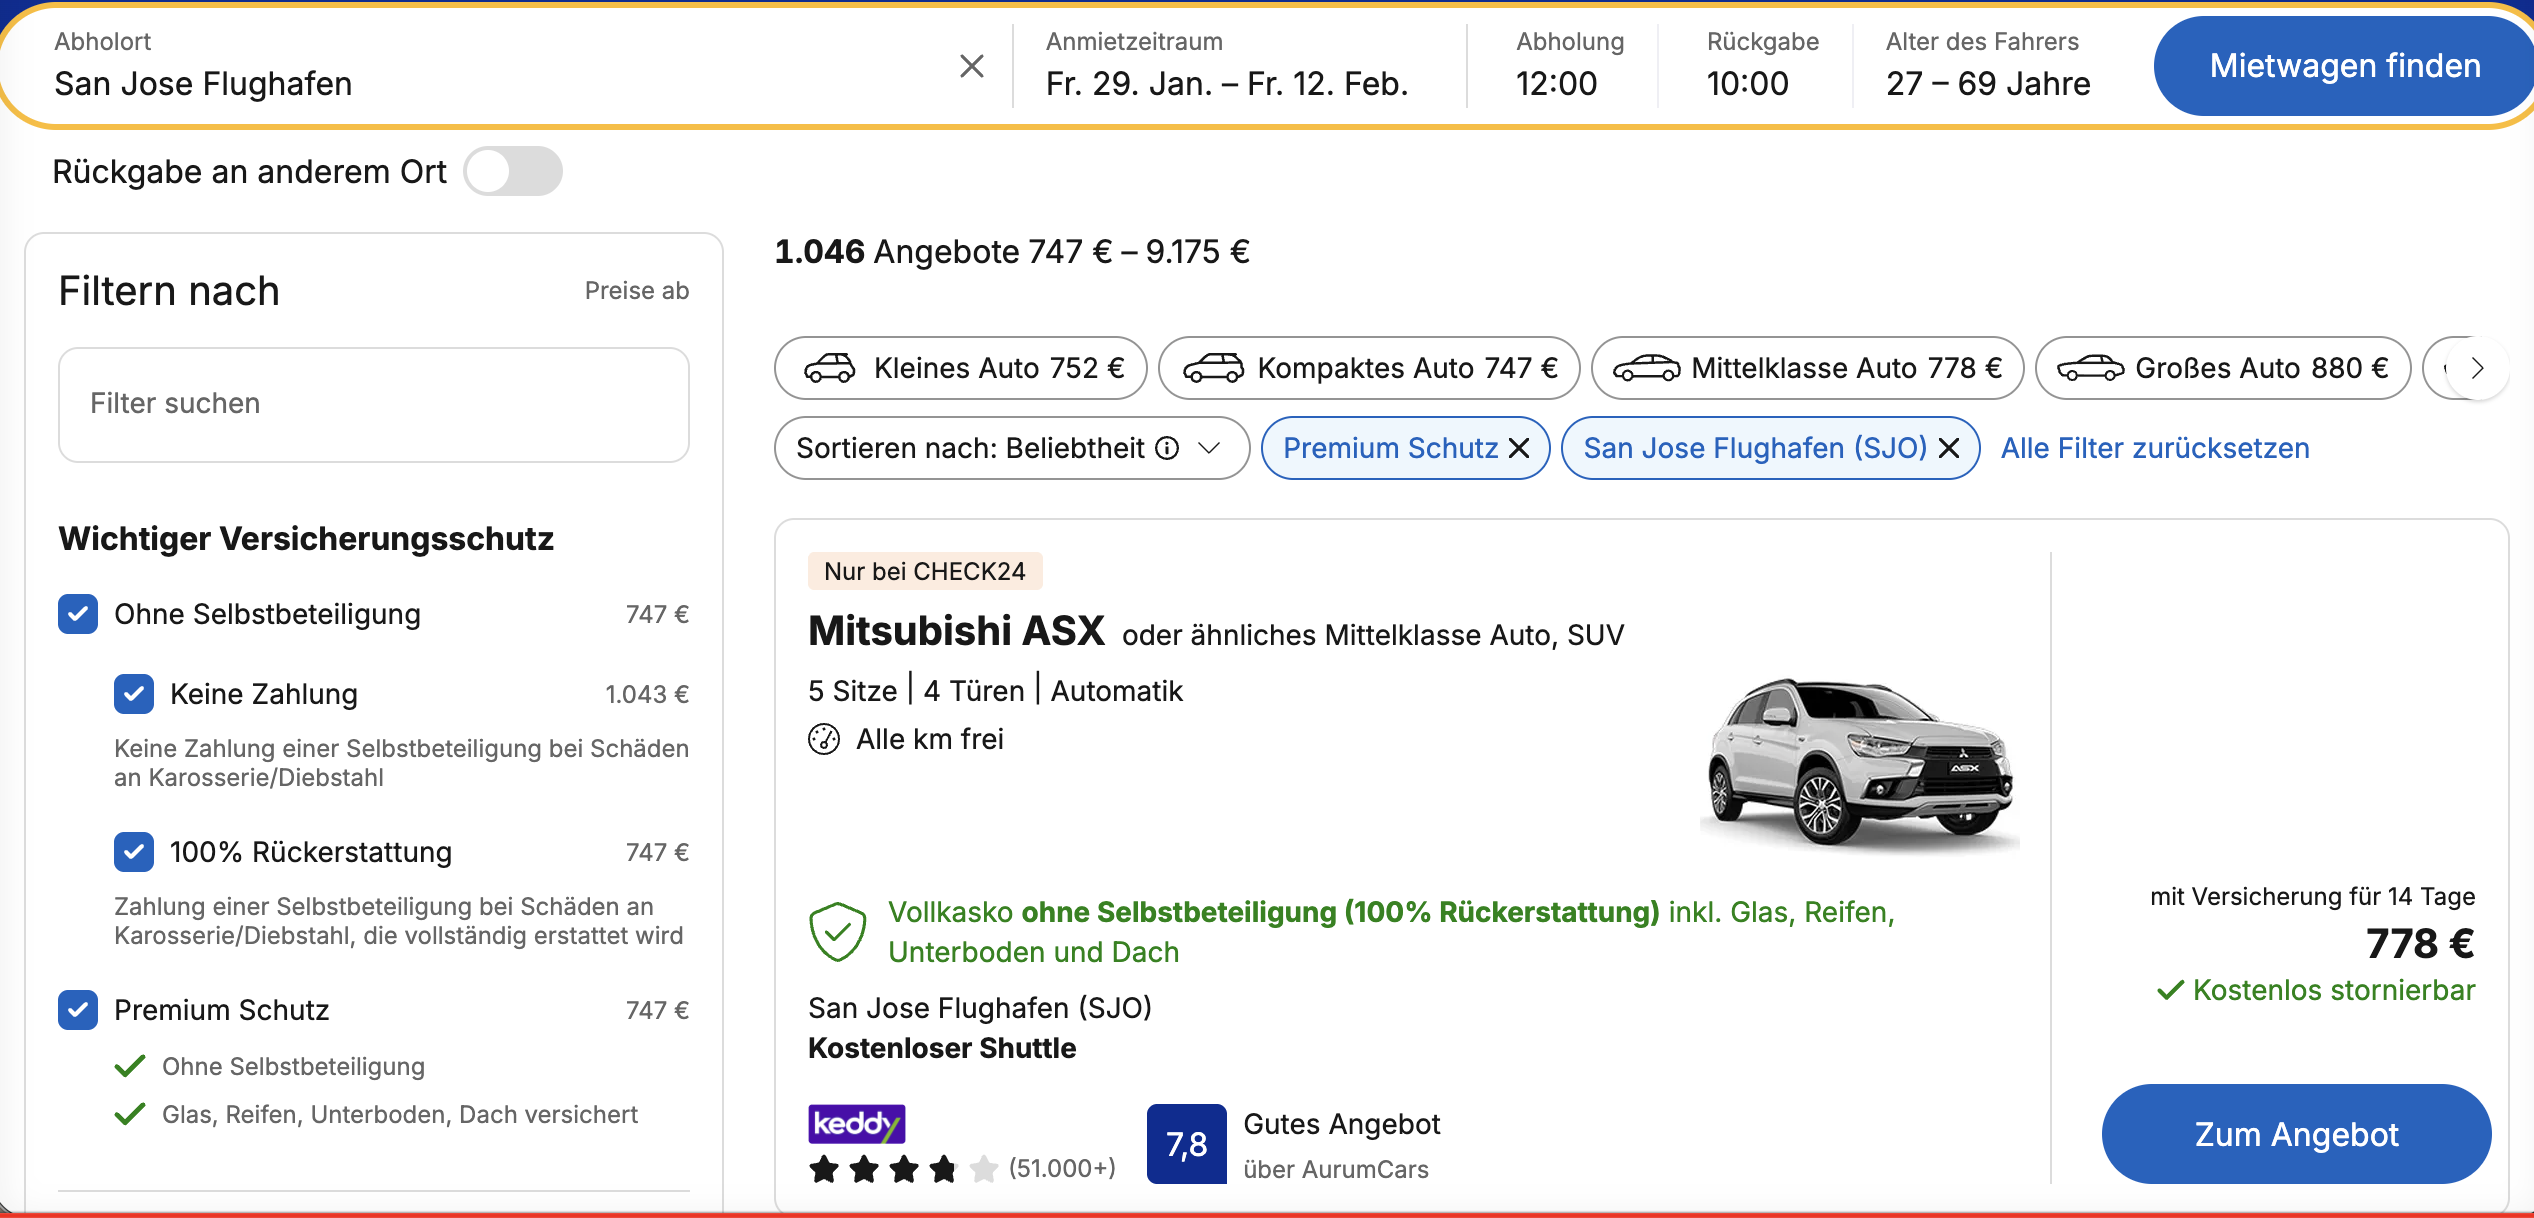Click the über AurumCars text
Screen dimensions: 2534x1218
point(1336,1169)
